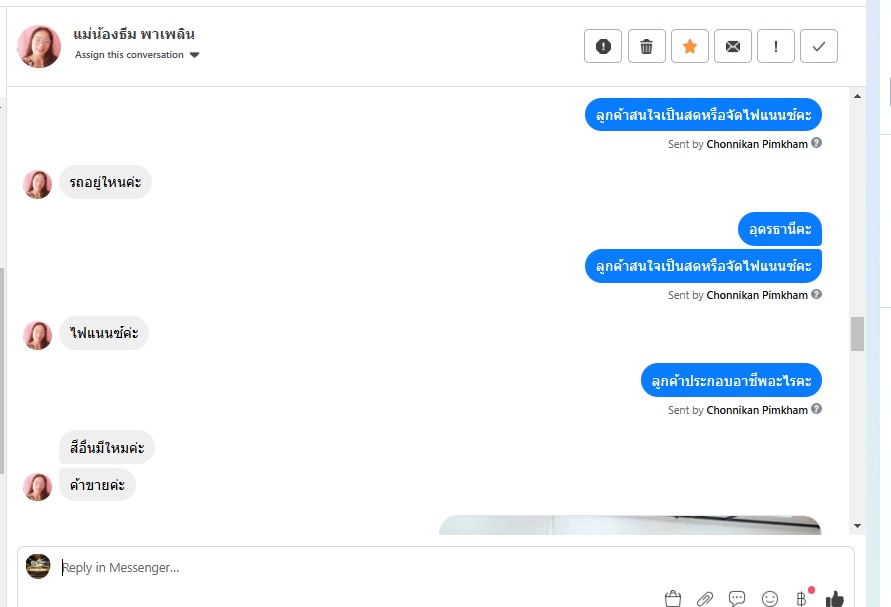
Task: Click the chat scrollbar thumb
Action: (x=857, y=334)
